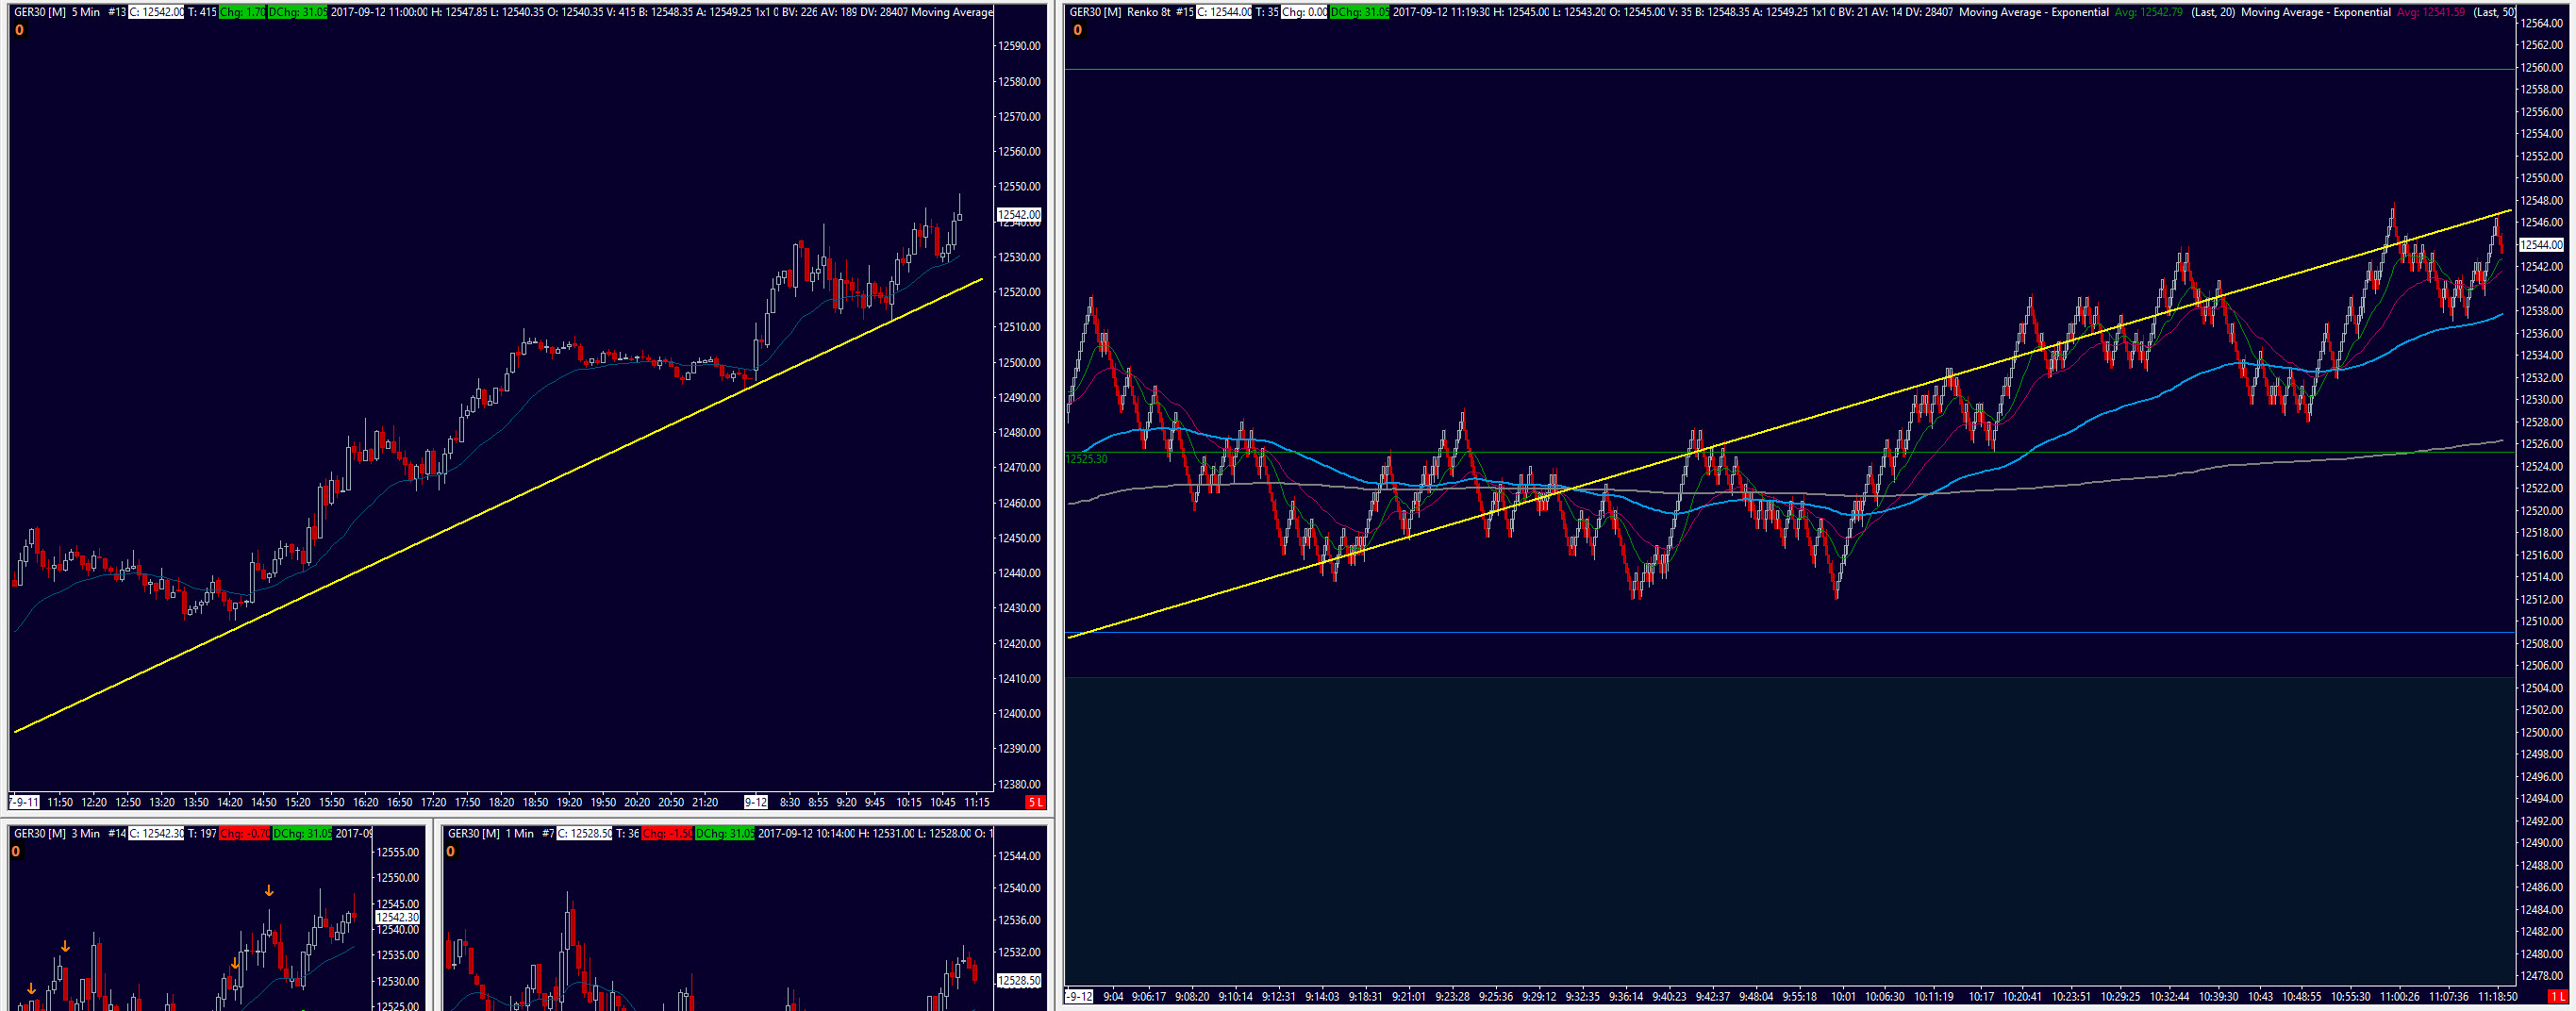Screen dimensions: 2576x1011
Task: Click the (Last, 20) study parameter text
Action: (2213, 12)
